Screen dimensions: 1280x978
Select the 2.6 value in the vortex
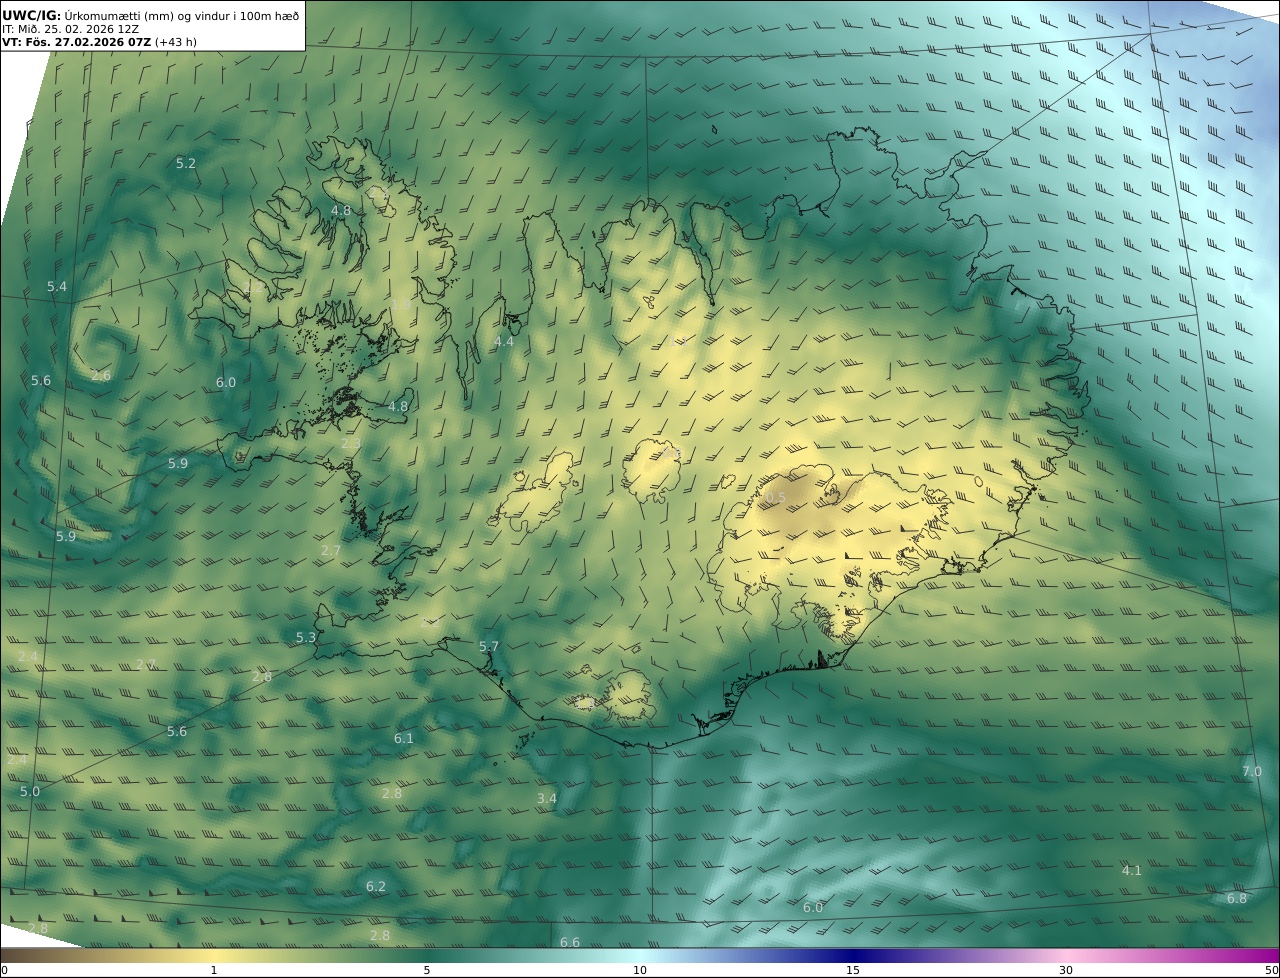click(x=101, y=376)
